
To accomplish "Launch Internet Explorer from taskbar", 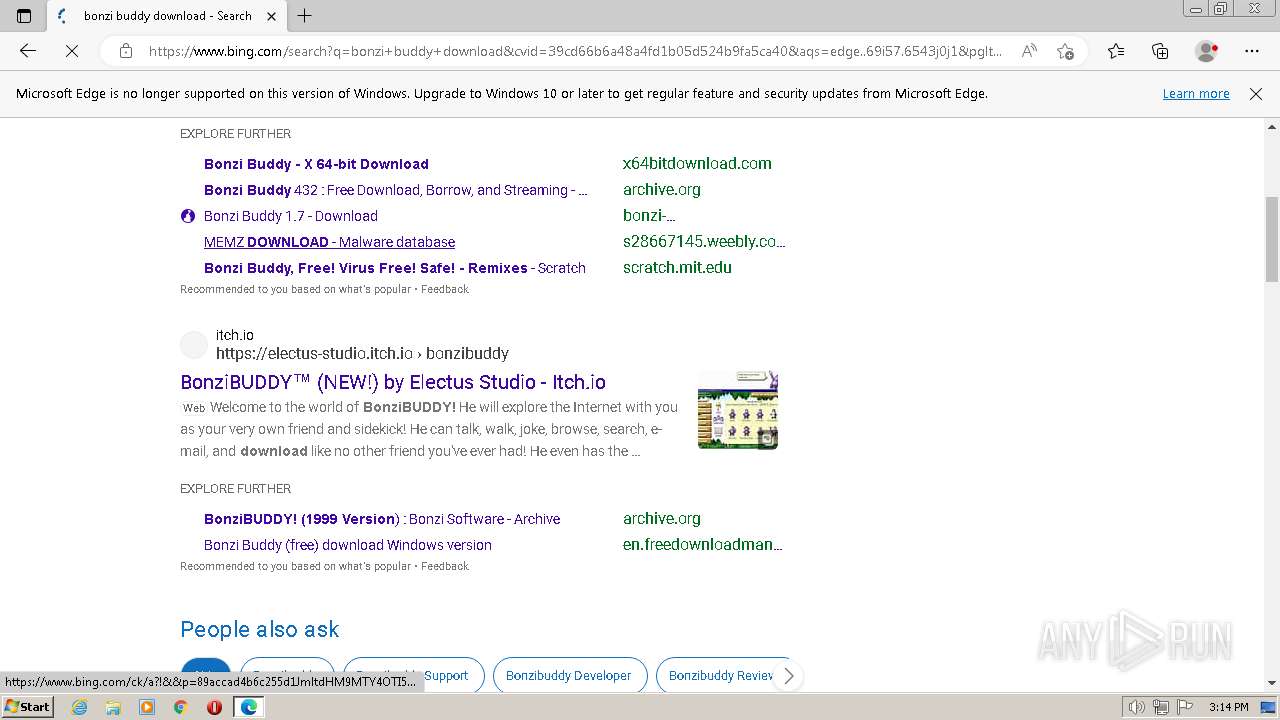I will point(80,707).
